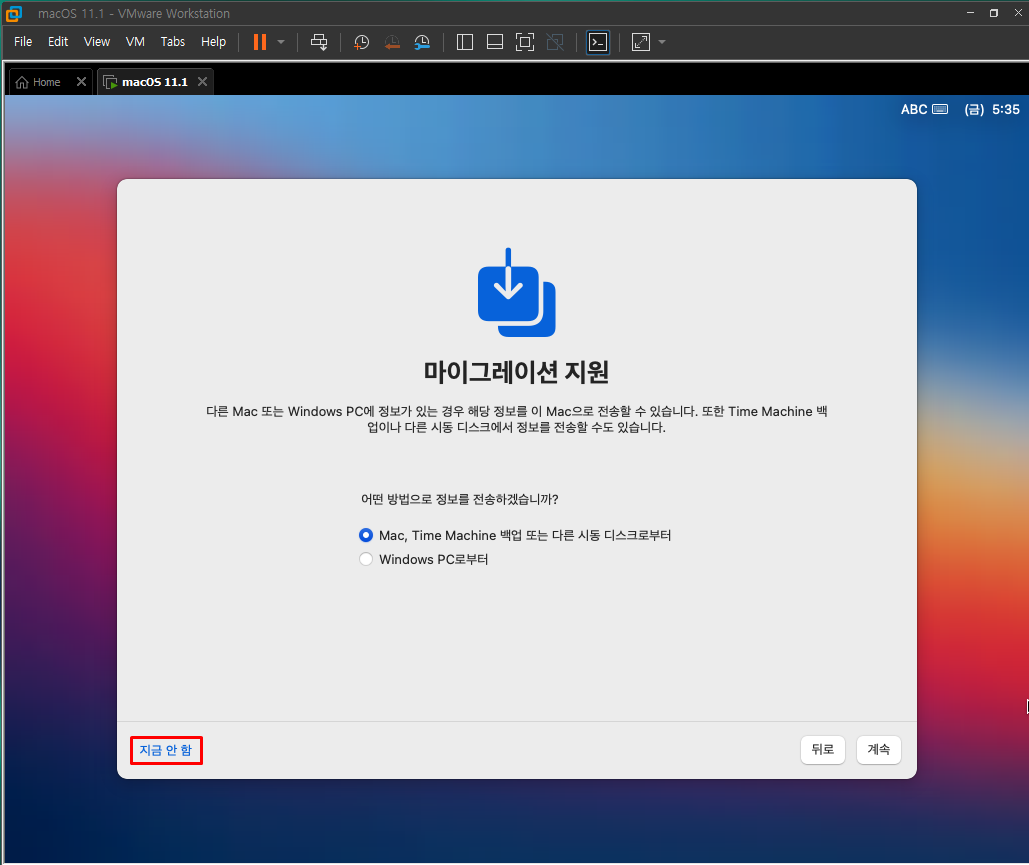1029x865 pixels.
Task: Click the Unity mode icon
Action: [x=555, y=42]
